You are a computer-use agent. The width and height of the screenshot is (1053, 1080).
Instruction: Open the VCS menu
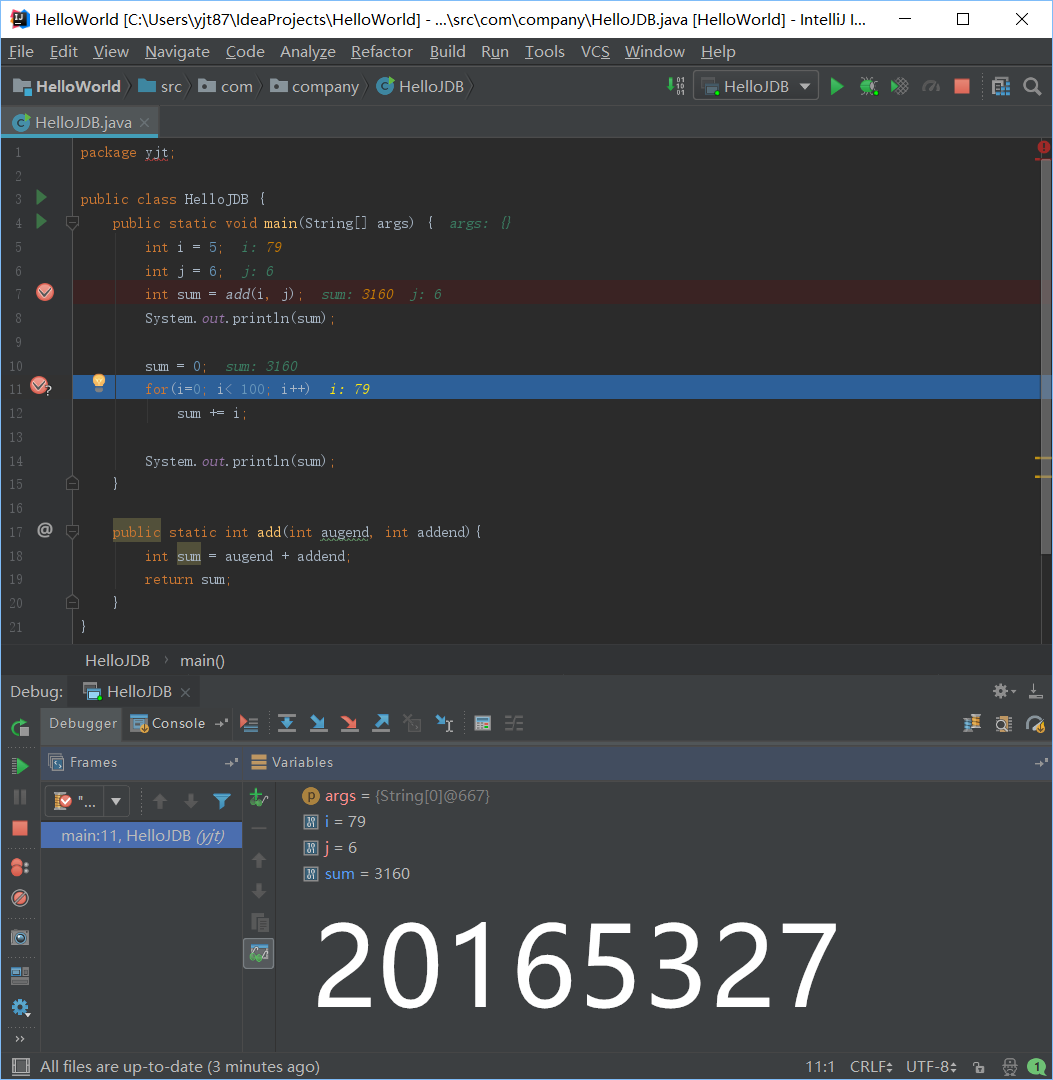pyautogui.click(x=595, y=52)
